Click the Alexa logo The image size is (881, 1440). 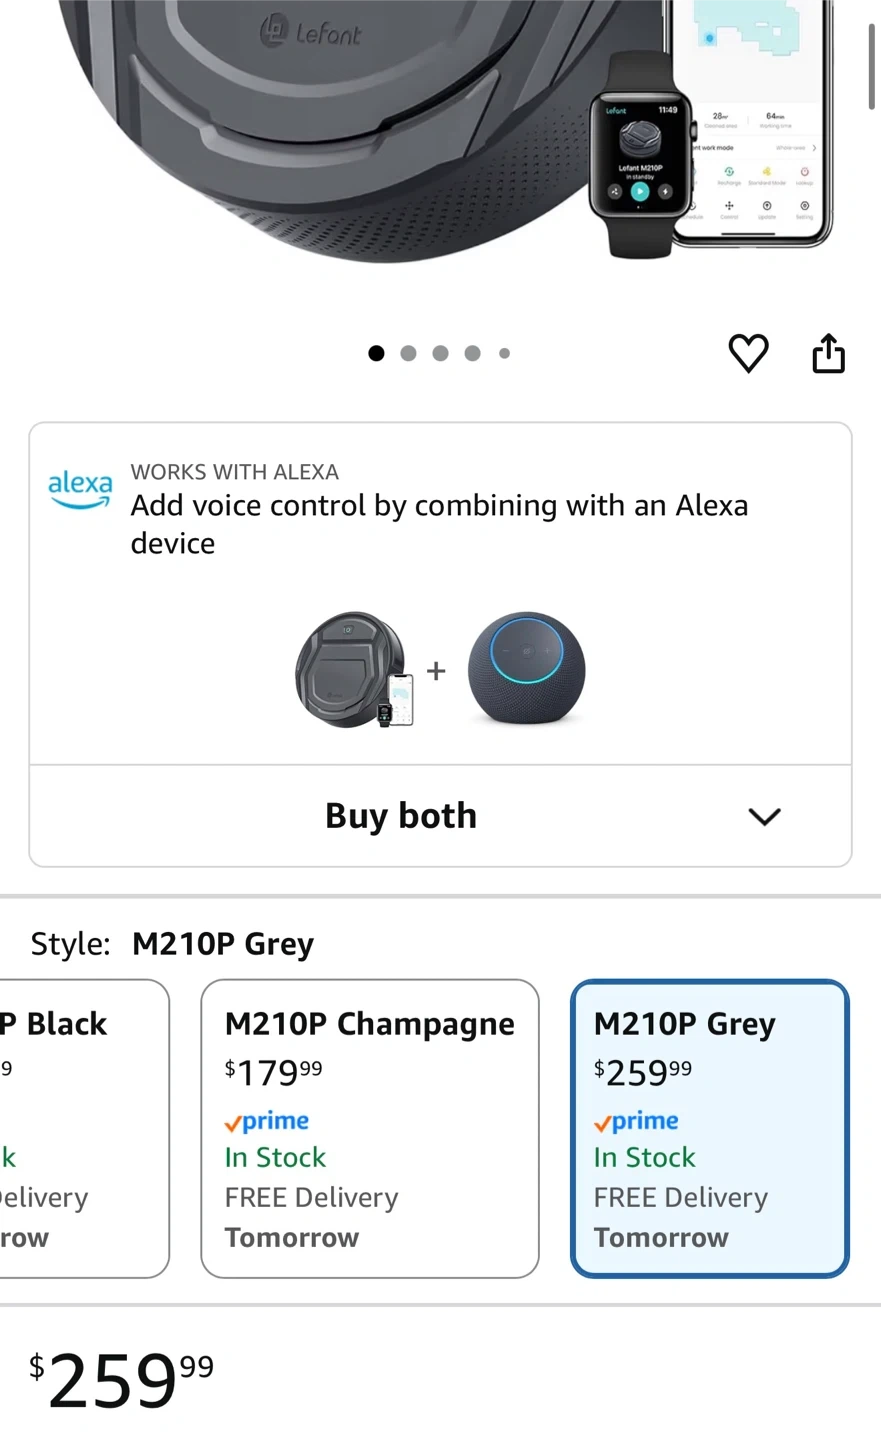point(80,488)
